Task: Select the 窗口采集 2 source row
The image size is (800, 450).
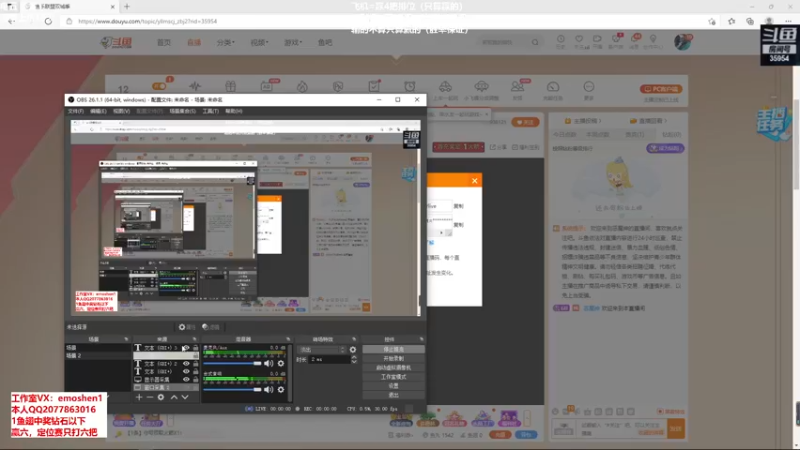Action: pos(166,388)
